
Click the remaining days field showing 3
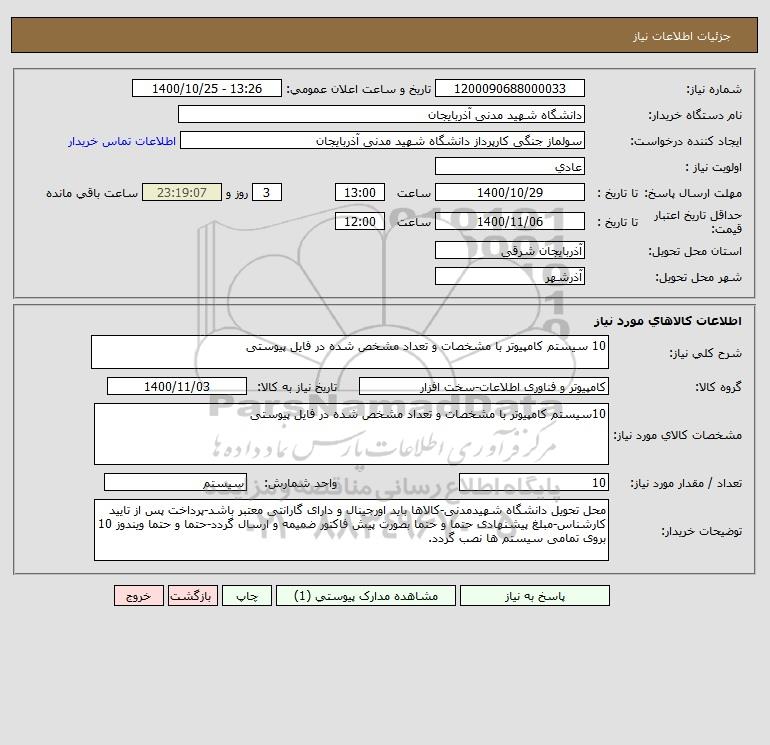pyautogui.click(x=267, y=193)
